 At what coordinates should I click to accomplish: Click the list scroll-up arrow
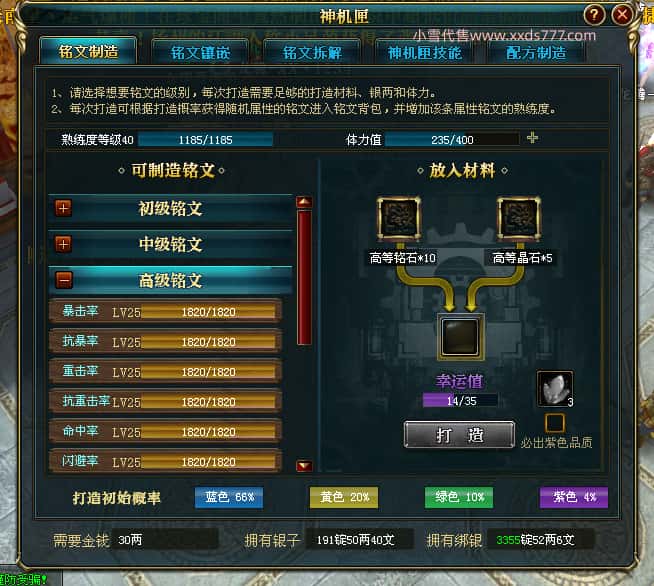point(304,202)
